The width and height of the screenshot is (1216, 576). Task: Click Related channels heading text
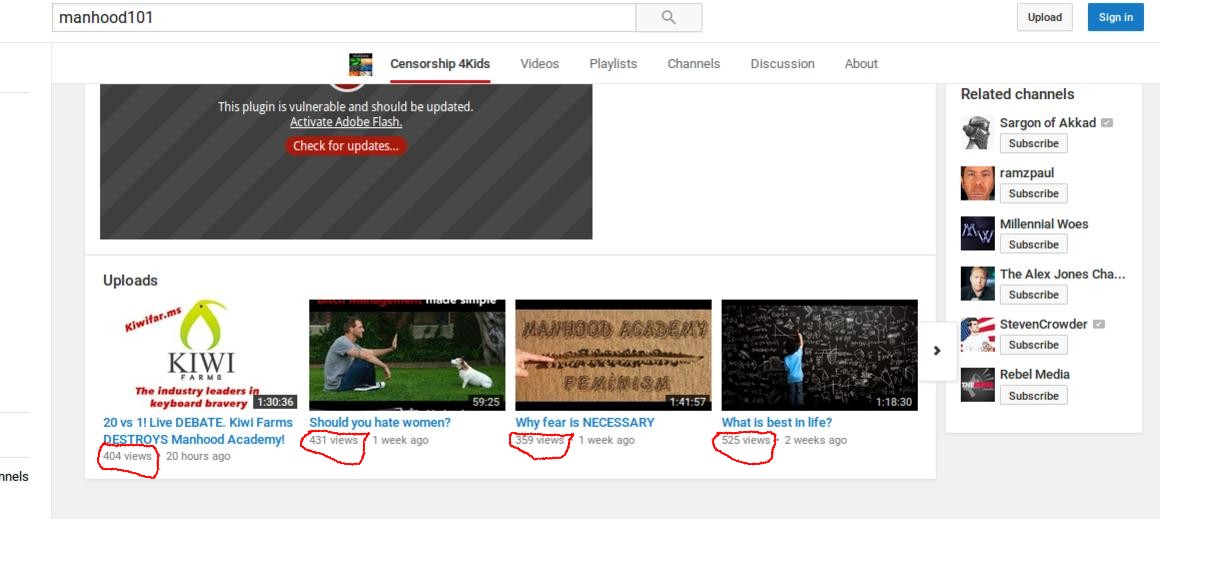(1017, 94)
